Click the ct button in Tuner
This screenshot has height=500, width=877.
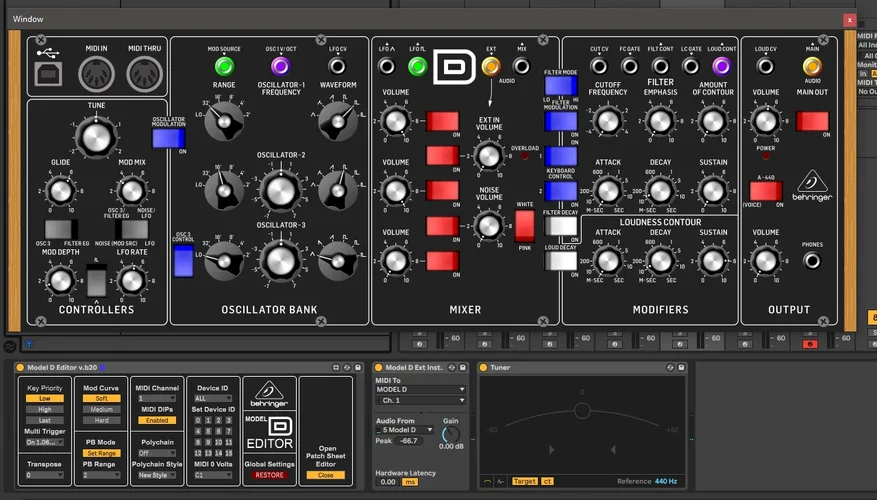point(547,481)
